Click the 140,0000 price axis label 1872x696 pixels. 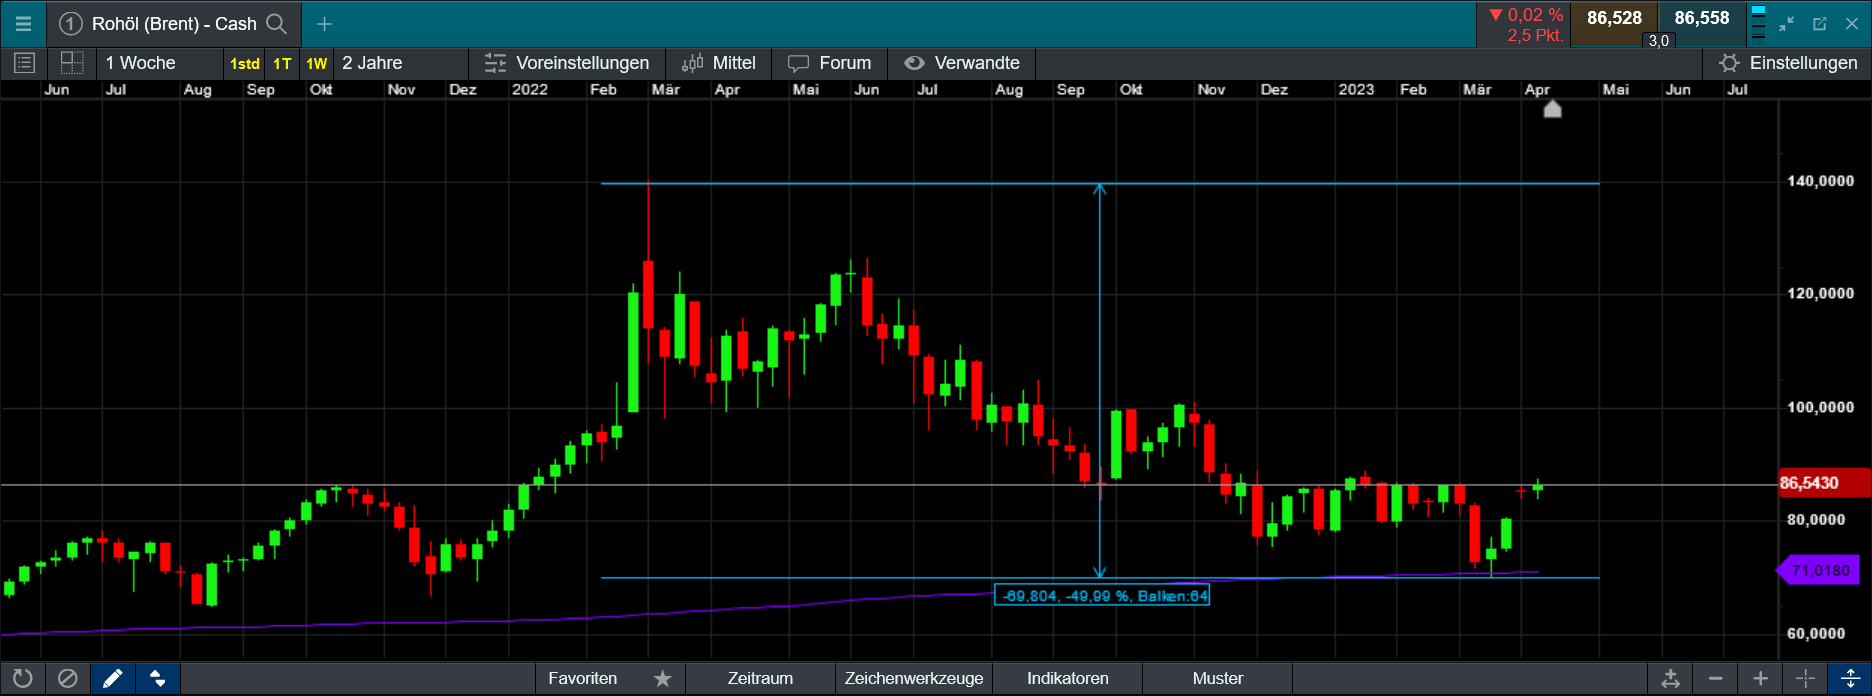tap(1820, 181)
